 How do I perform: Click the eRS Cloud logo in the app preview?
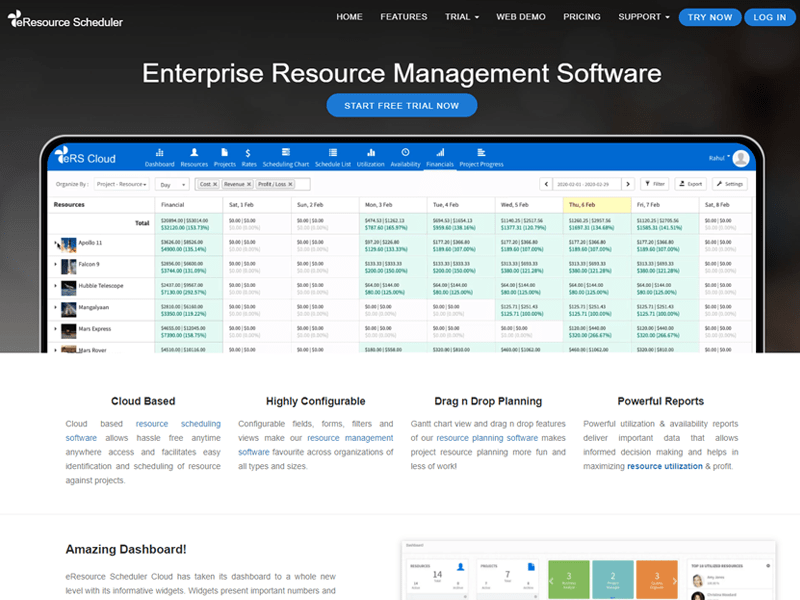(85, 156)
